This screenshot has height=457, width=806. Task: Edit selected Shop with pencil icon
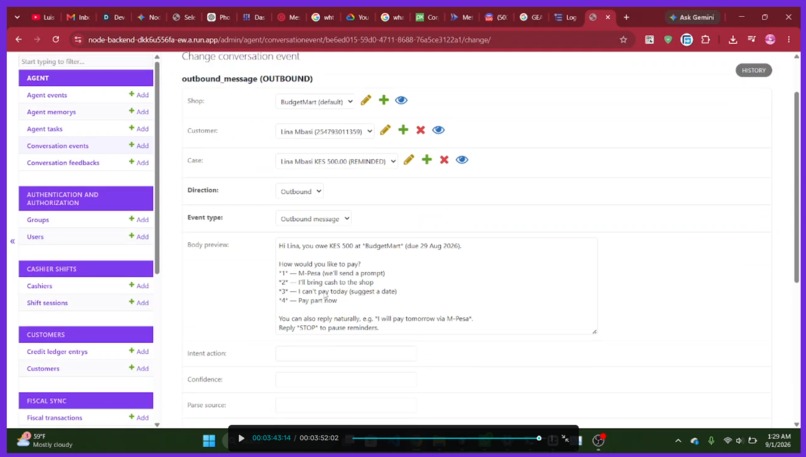pos(365,100)
